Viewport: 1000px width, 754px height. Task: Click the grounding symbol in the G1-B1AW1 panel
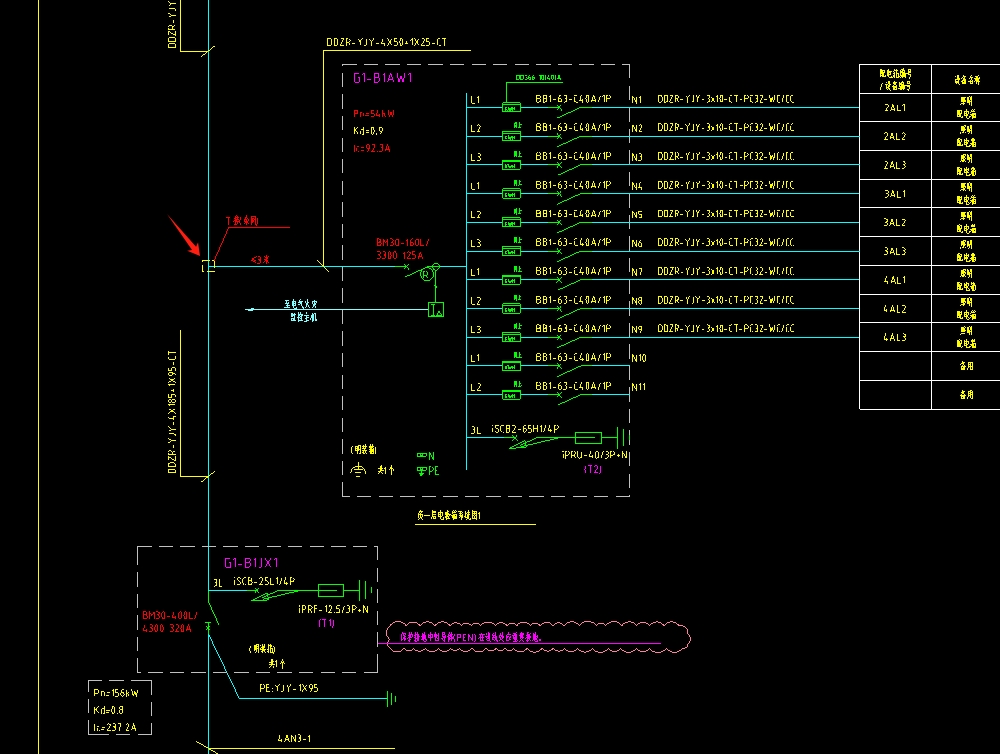(x=358, y=470)
